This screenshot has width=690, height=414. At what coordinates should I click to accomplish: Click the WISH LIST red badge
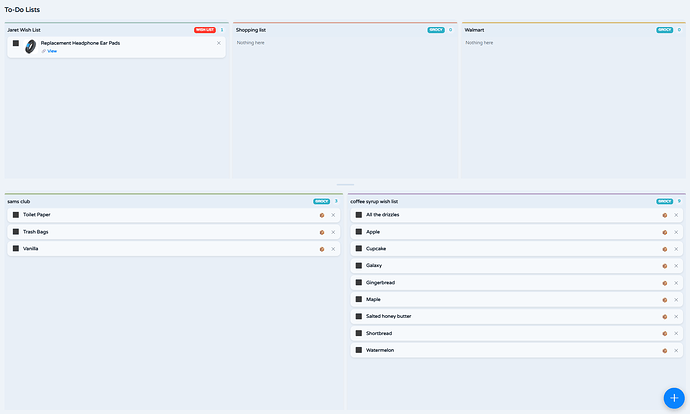[205, 30]
